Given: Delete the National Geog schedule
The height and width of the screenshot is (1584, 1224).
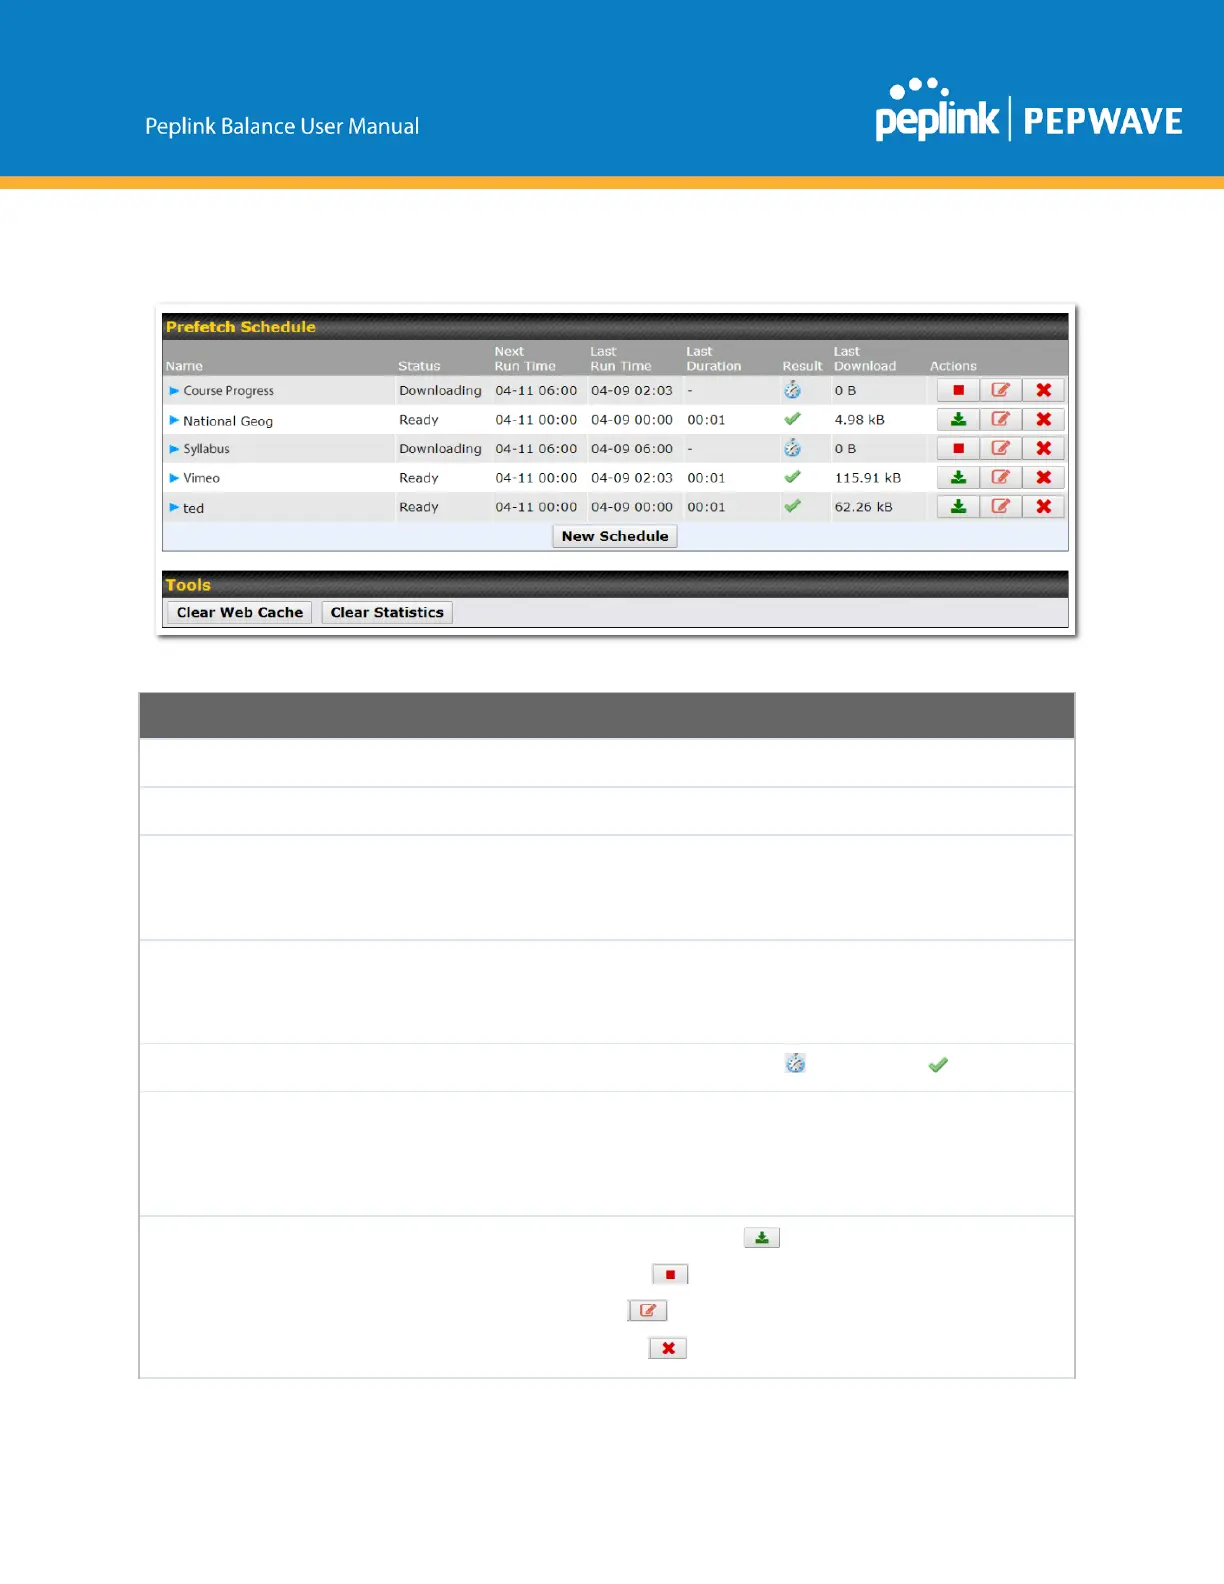Looking at the screenshot, I should click(x=1043, y=419).
